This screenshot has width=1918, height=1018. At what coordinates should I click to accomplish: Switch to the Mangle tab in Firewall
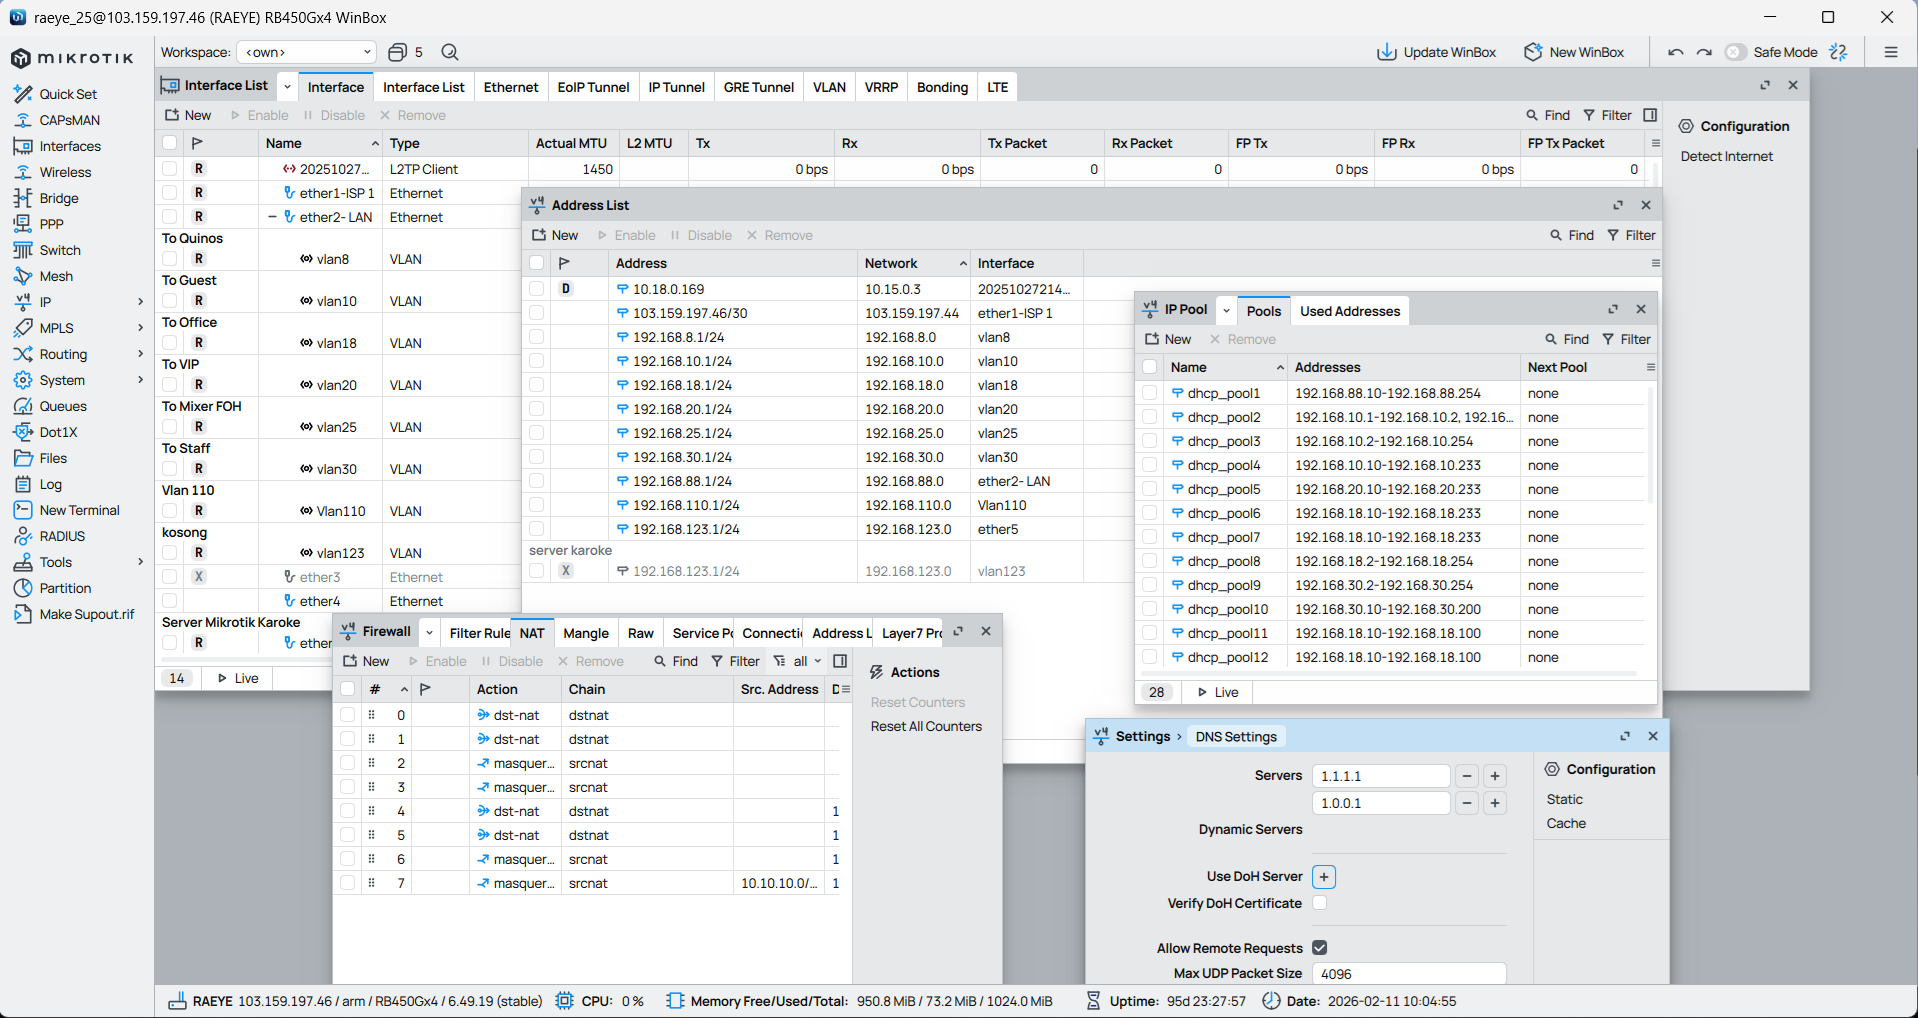[x=585, y=633]
